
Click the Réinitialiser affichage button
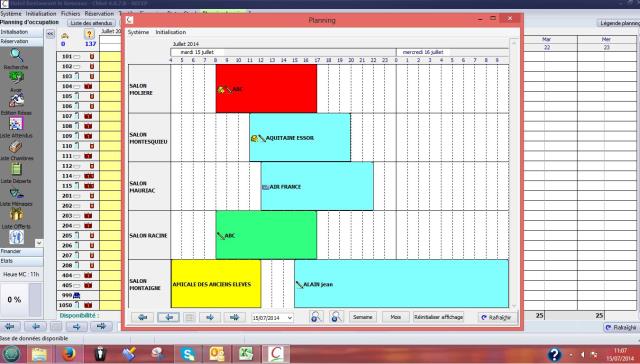coord(438,317)
